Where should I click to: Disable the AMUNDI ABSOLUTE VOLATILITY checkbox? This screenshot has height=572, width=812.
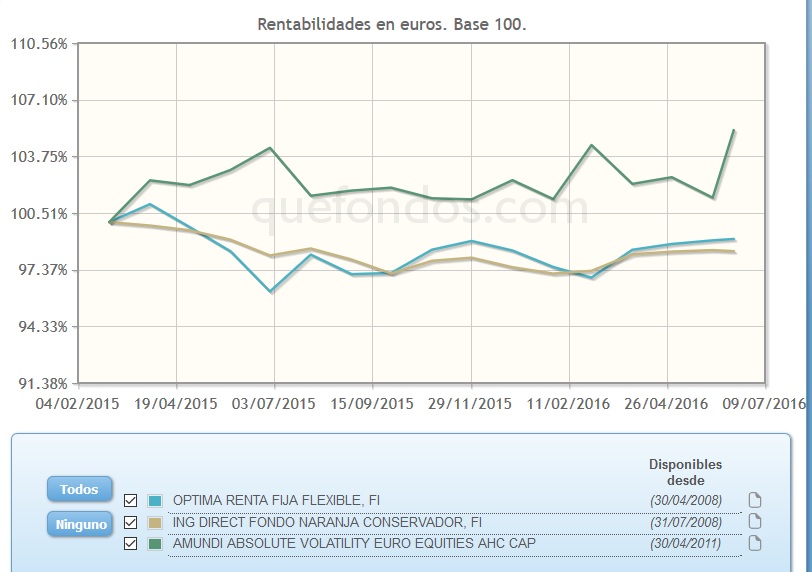130,543
